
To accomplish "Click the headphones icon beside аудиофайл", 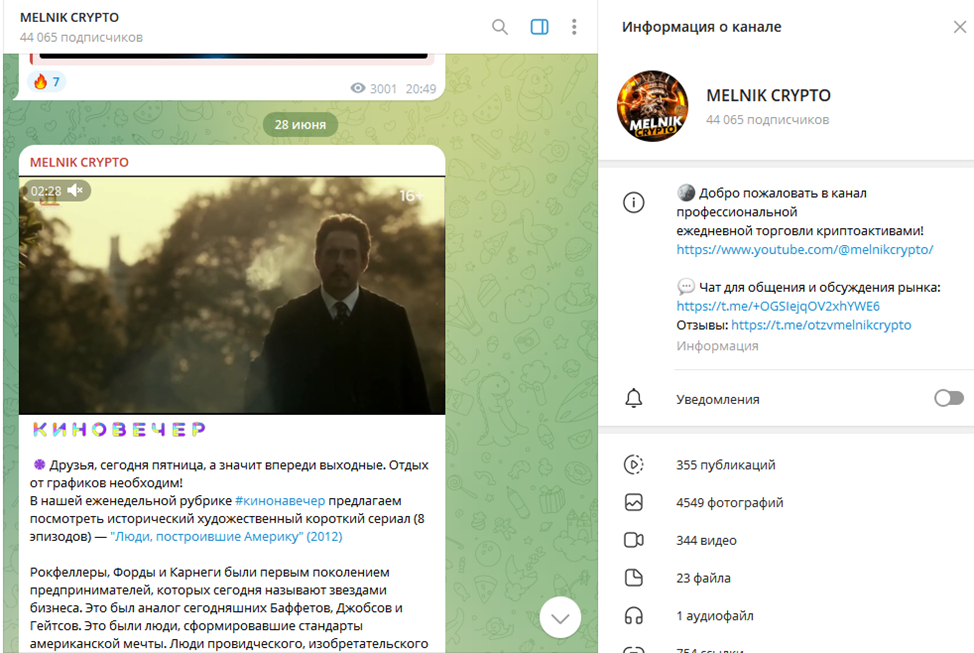I will pyautogui.click(x=634, y=616).
